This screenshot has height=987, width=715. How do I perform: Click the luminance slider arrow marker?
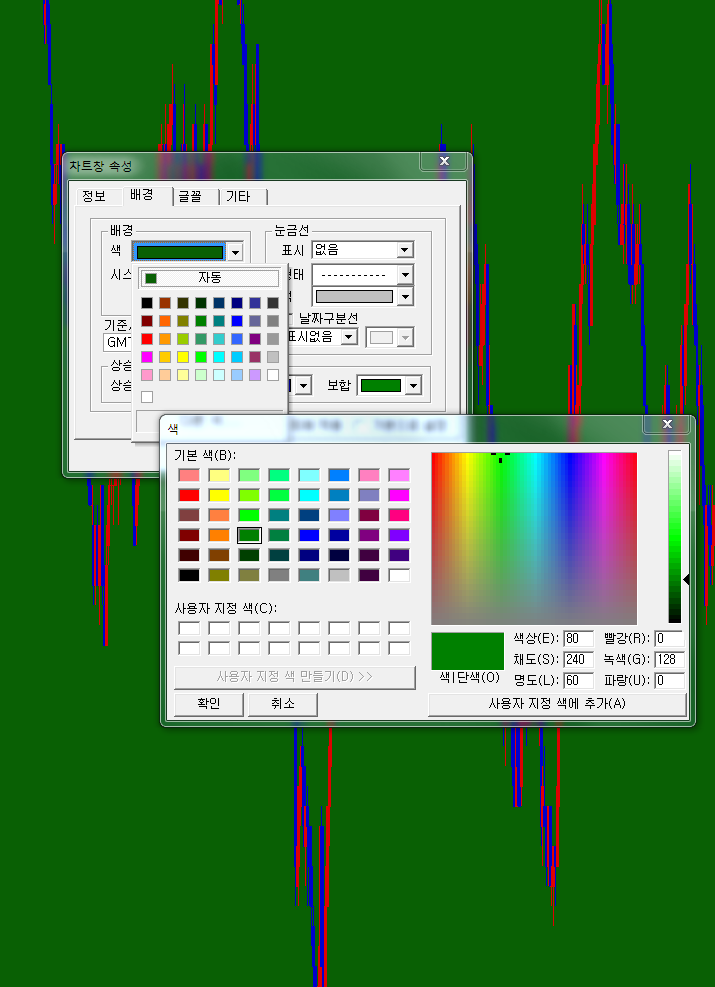pyautogui.click(x=686, y=579)
